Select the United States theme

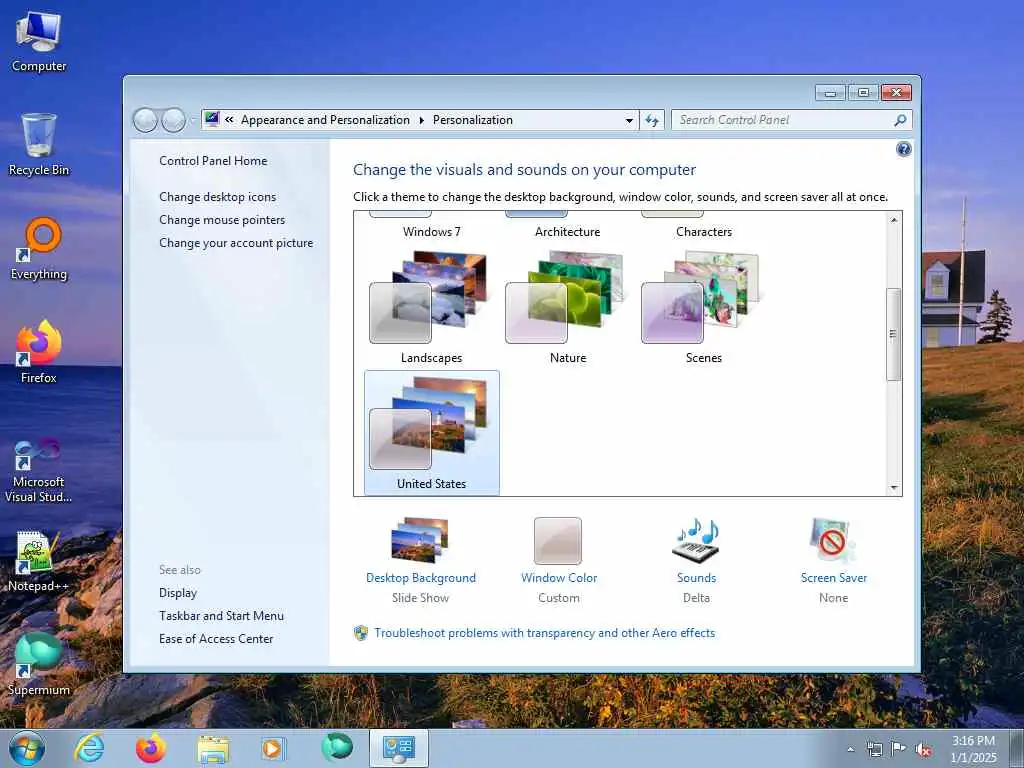click(x=432, y=433)
